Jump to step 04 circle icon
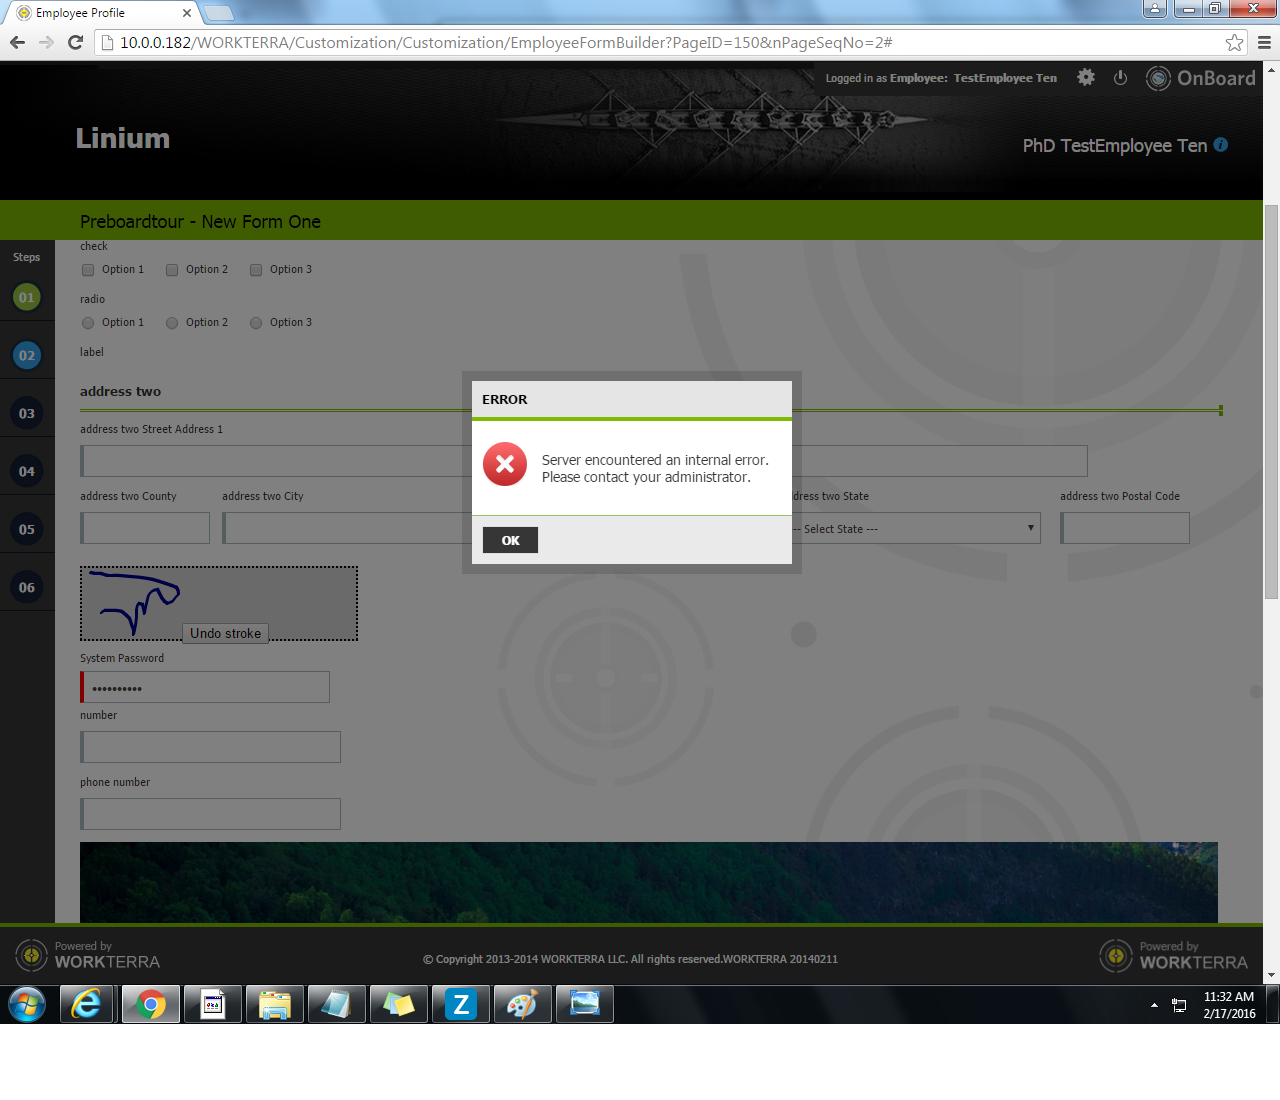Image resolution: width=1280 pixels, height=1100 pixels. tap(27, 471)
